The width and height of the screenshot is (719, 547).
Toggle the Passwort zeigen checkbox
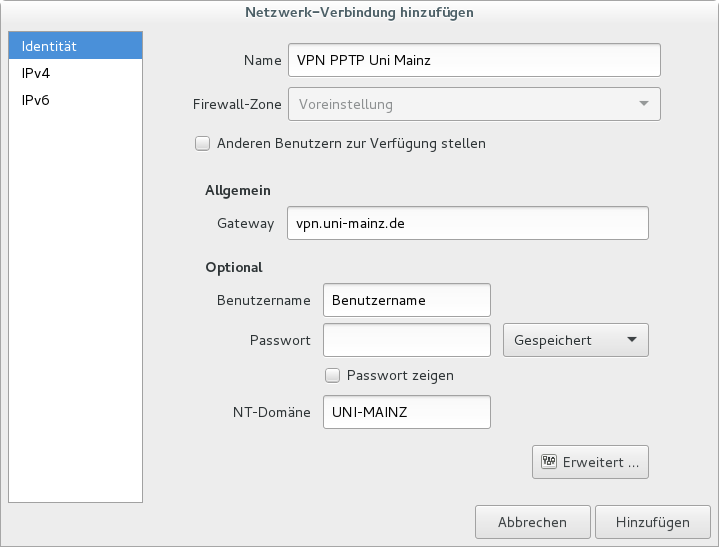point(332,376)
